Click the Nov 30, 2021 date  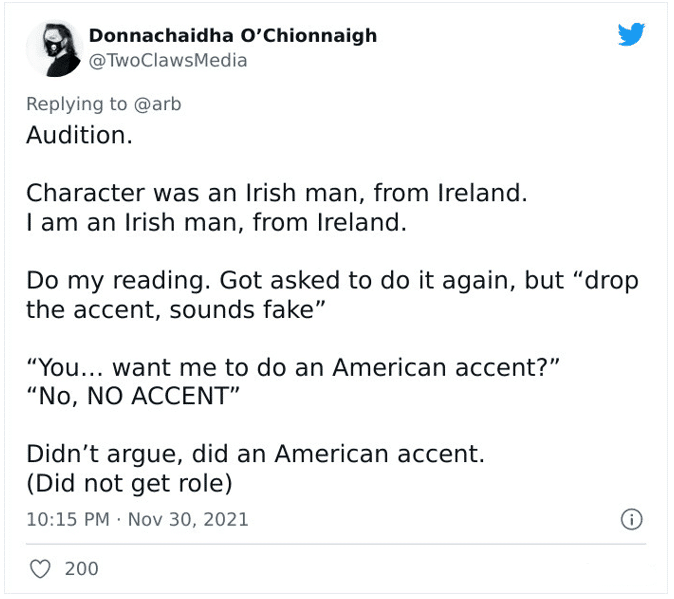pos(188,520)
